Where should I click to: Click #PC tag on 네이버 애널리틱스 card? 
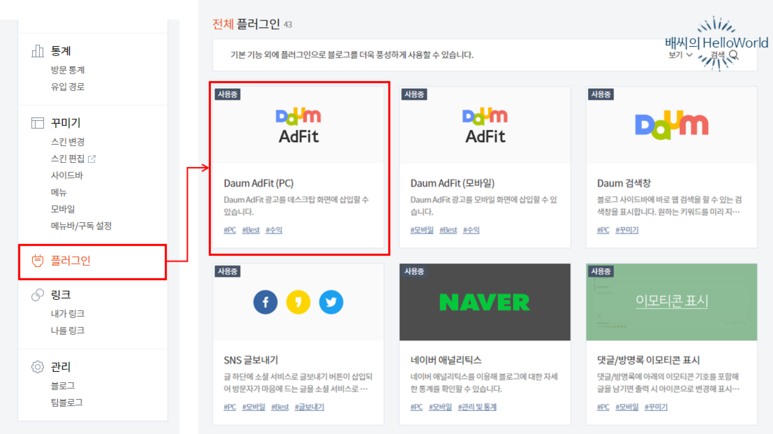point(417,407)
